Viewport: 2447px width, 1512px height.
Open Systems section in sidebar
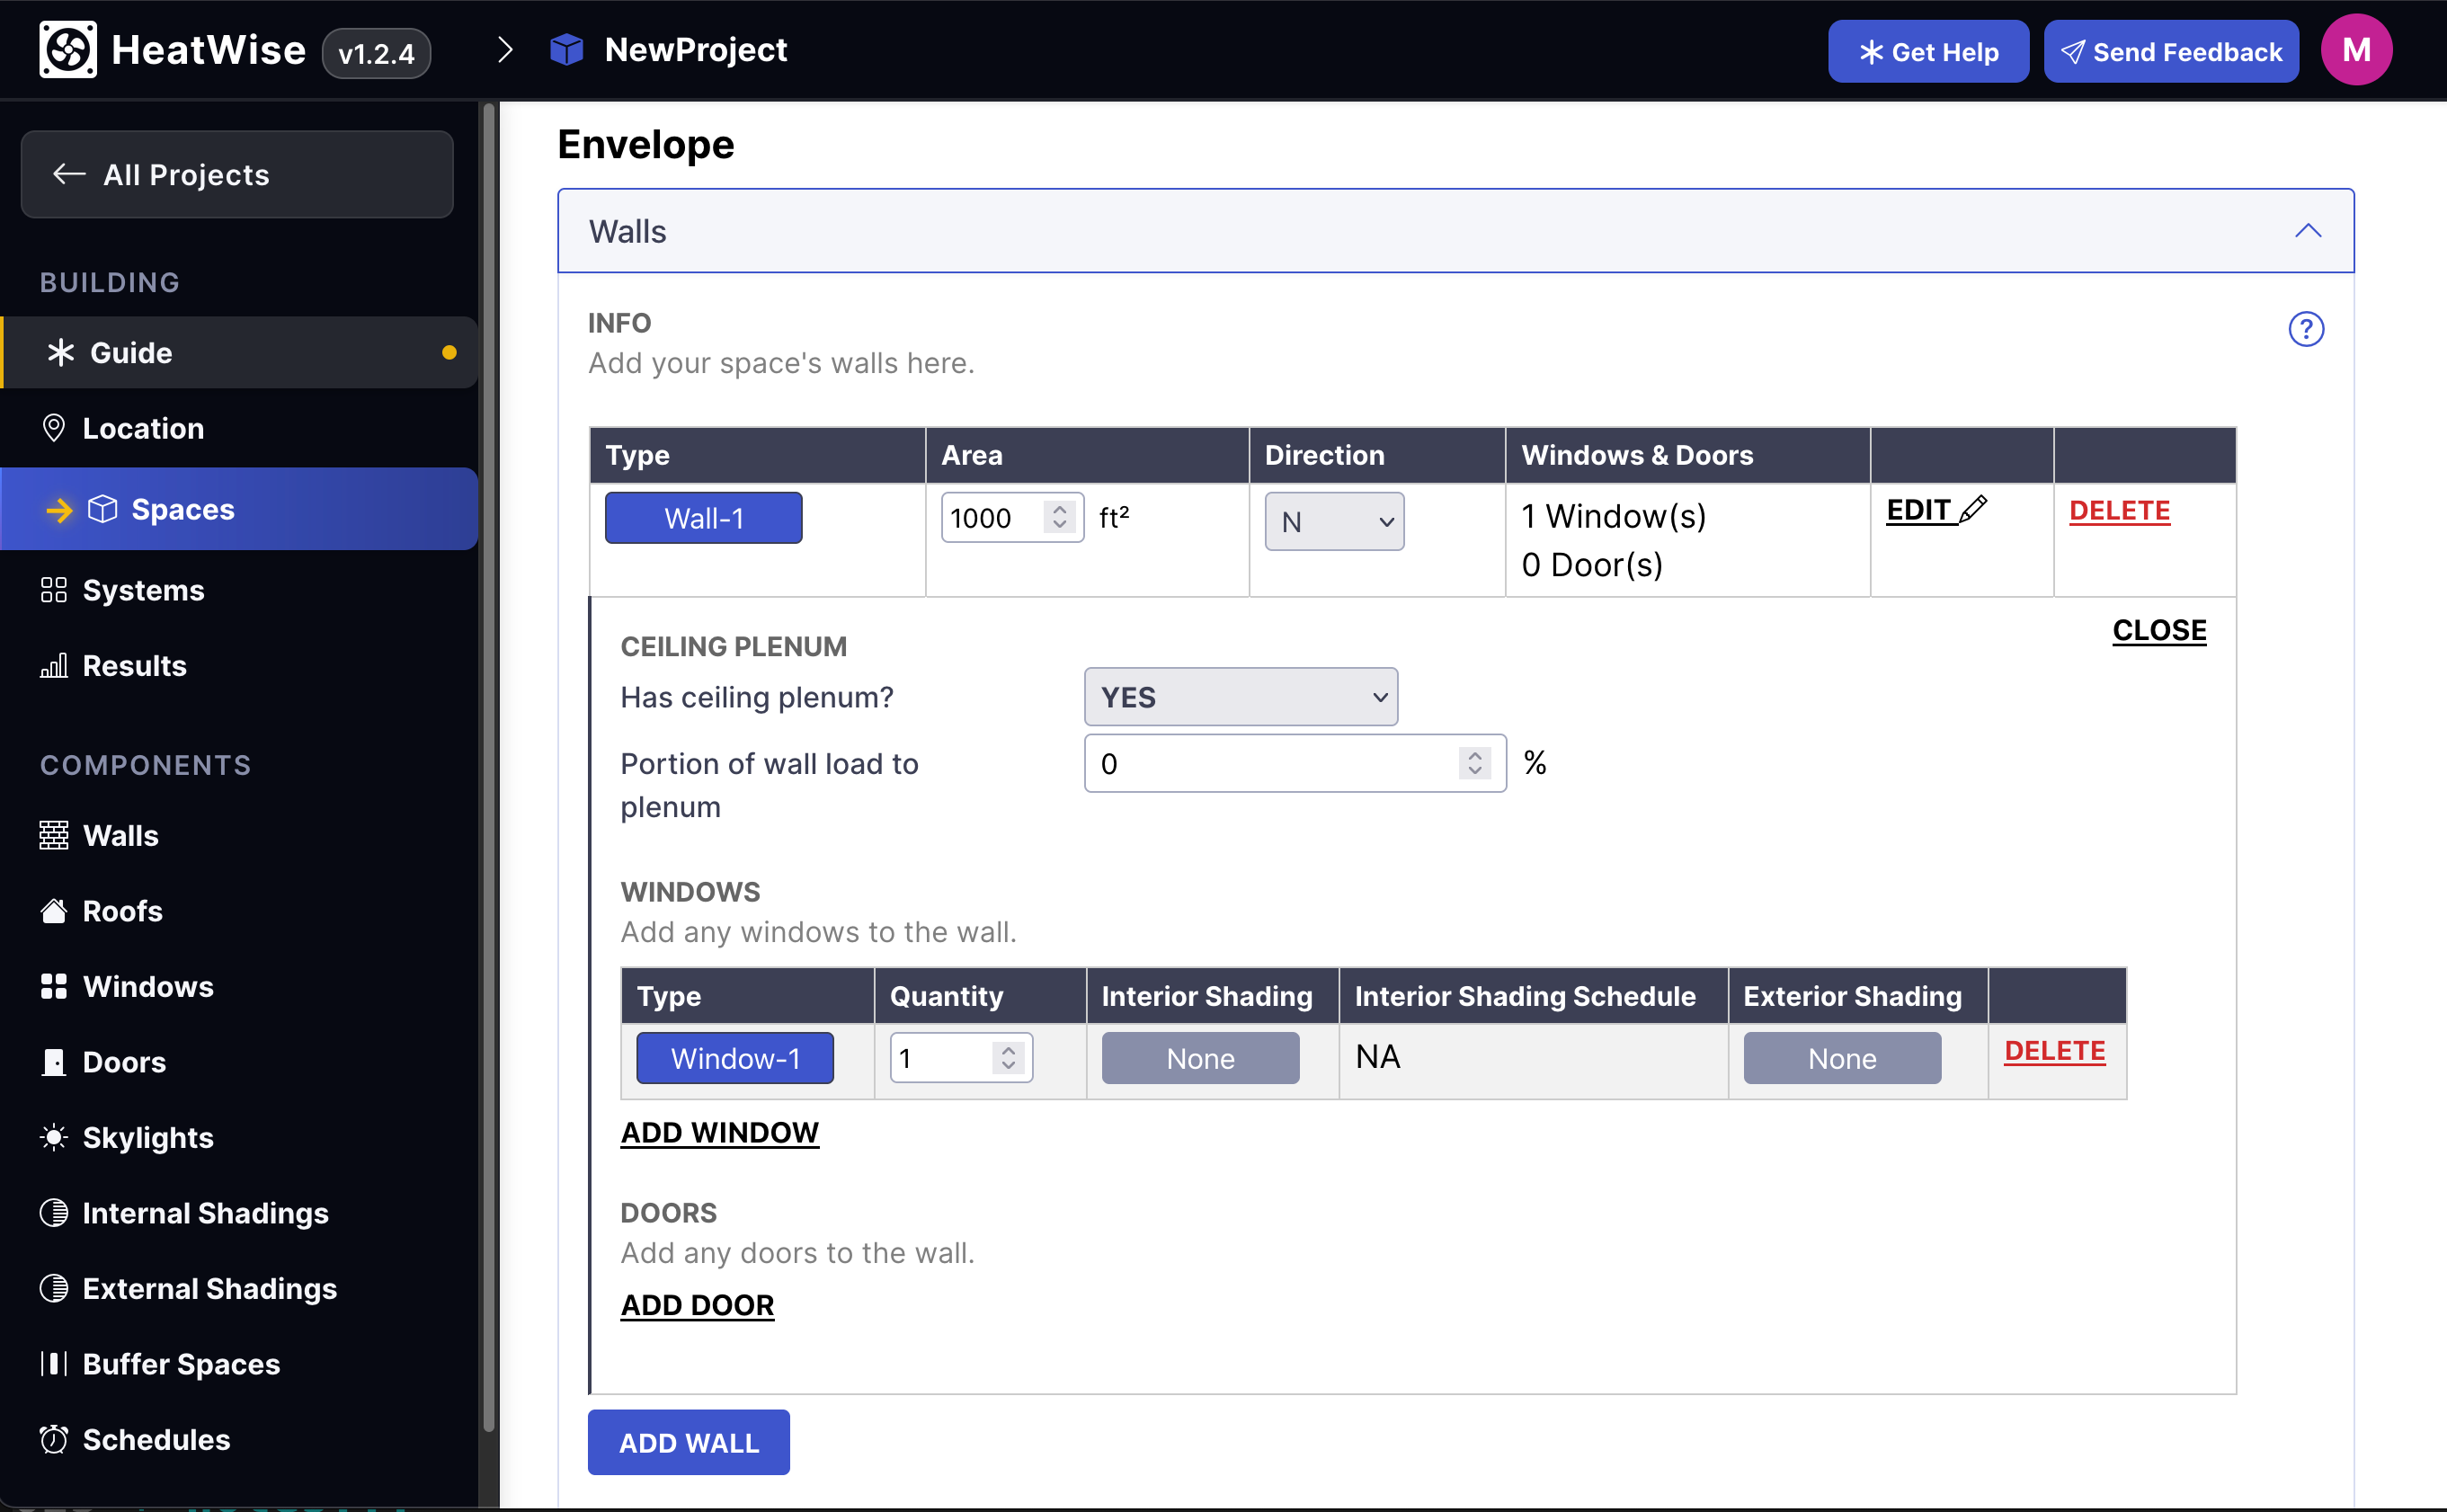239,590
